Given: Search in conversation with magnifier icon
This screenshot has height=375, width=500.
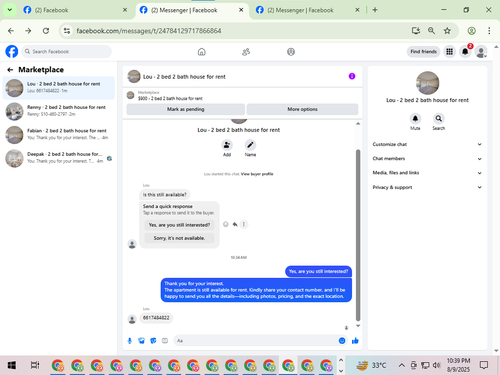Looking at the screenshot, I should (439, 119).
